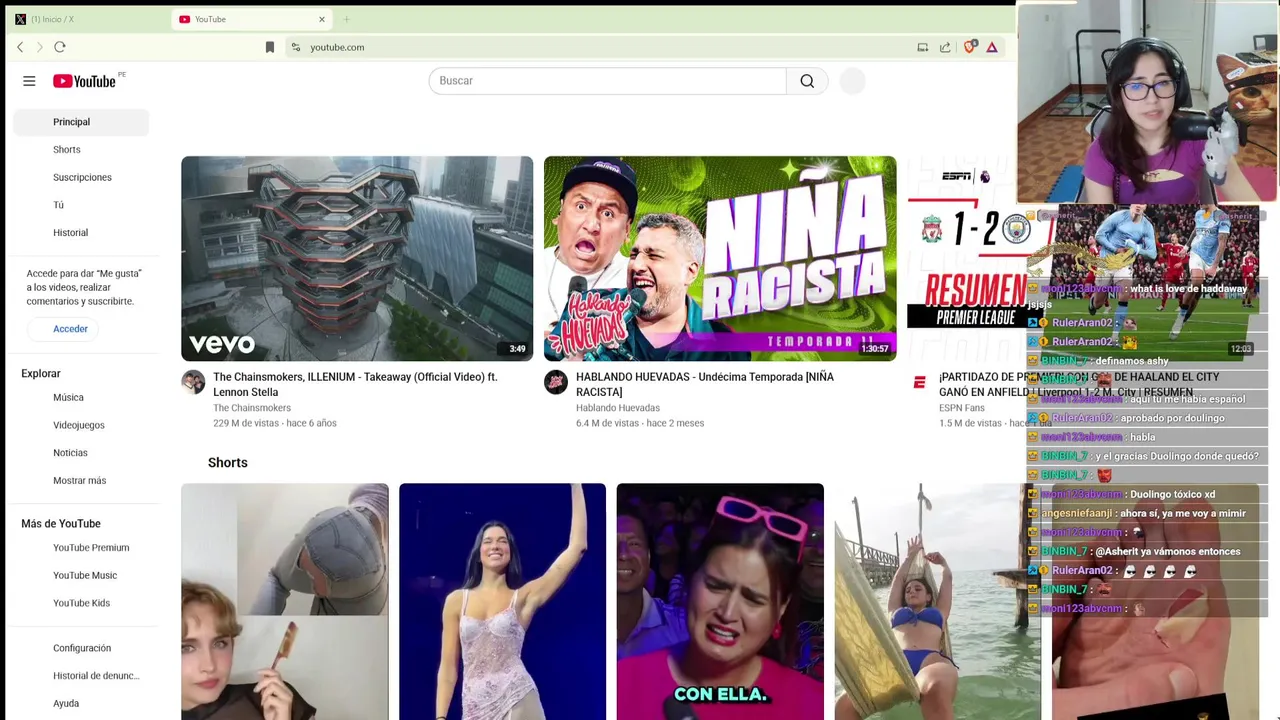The image size is (1280, 720).
Task: Open a new browser tab
Action: pos(347,19)
